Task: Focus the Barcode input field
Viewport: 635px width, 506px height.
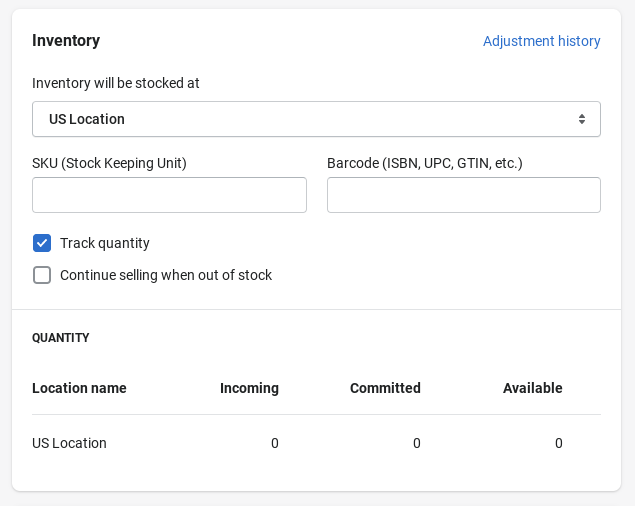Action: point(464,195)
